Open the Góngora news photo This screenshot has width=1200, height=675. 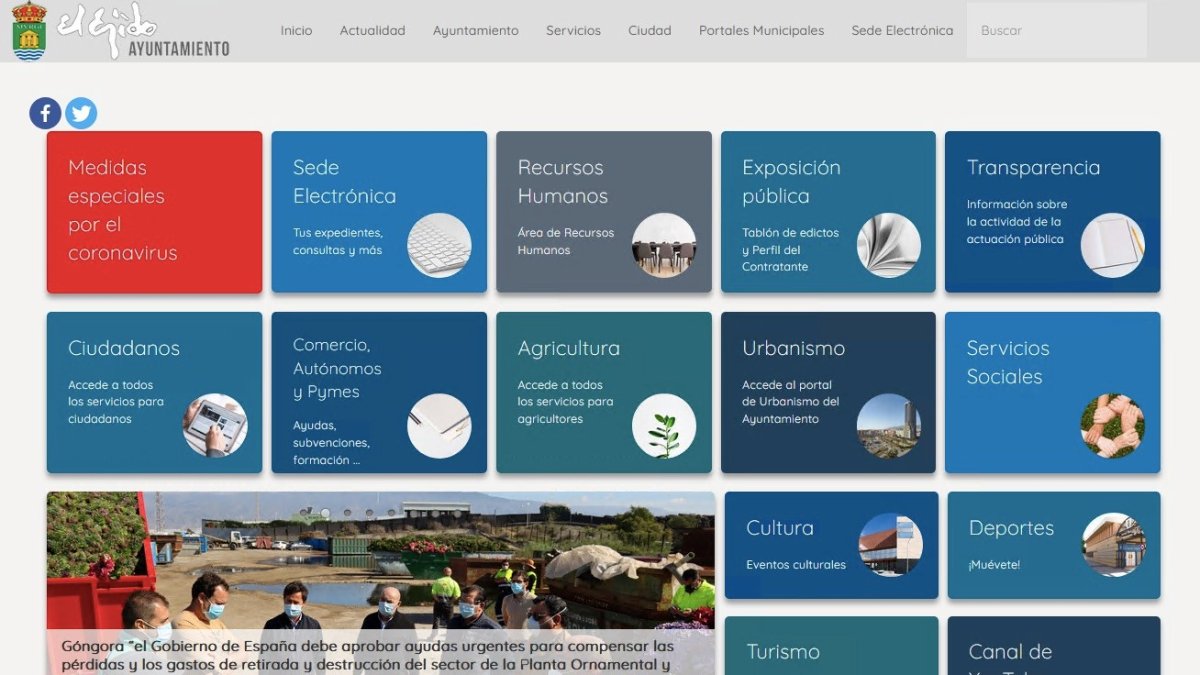click(x=381, y=583)
